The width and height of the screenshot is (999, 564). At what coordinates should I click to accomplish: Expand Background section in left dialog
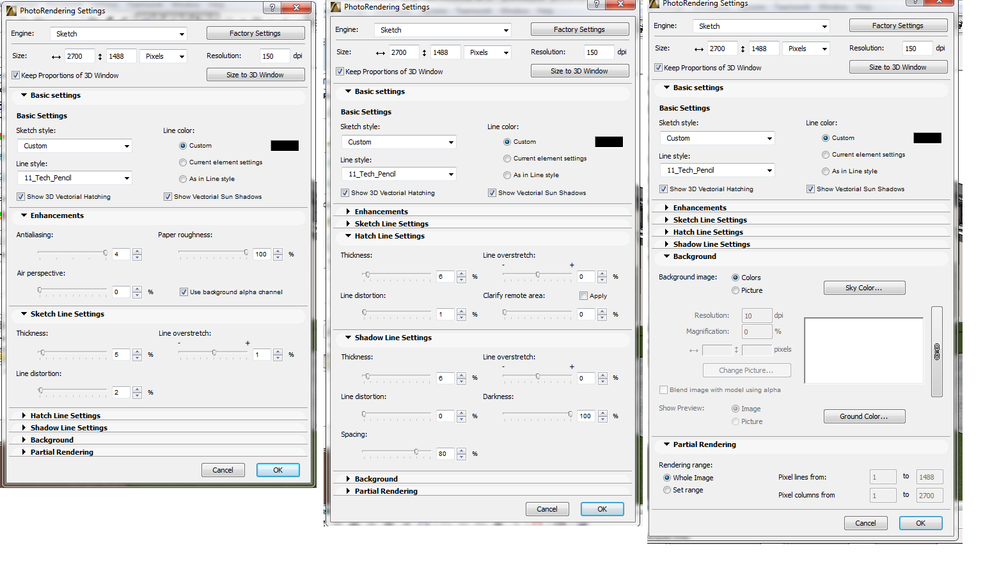coord(24,440)
